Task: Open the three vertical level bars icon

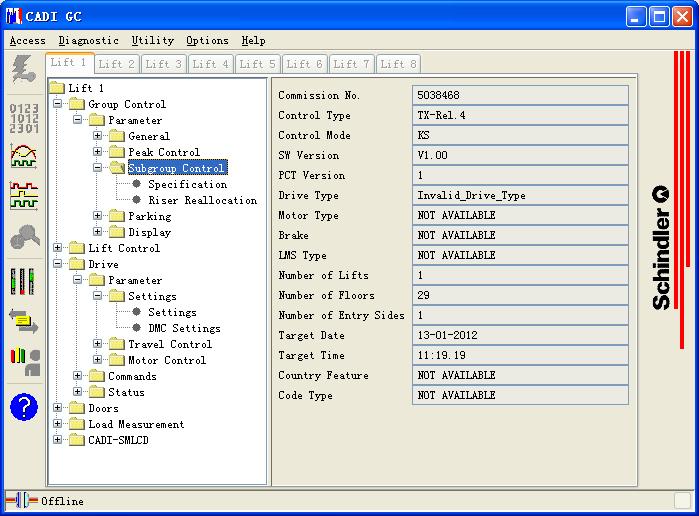Action: [22, 281]
